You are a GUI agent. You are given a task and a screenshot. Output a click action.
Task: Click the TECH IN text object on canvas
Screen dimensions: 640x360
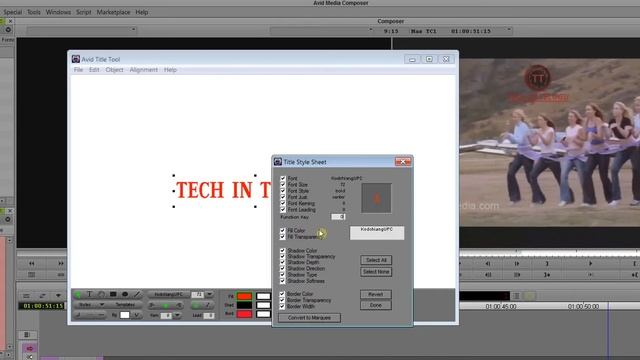223,191
